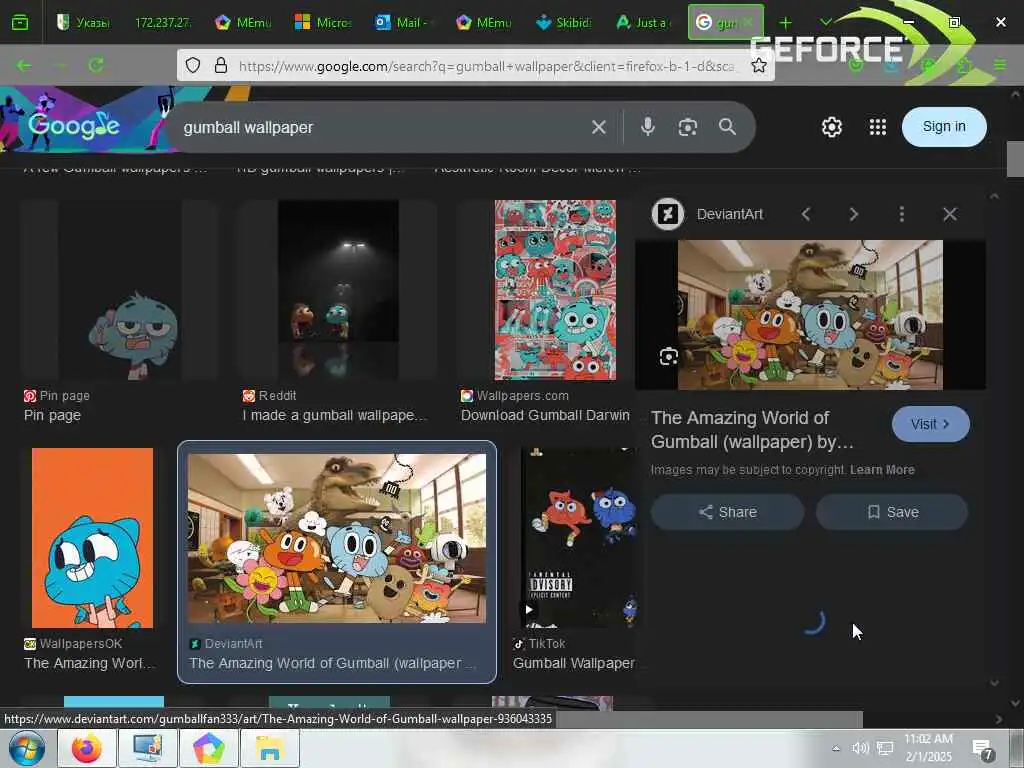Select the DeviantArt classroom wallpaper thumbnail
Viewport: 1024px width, 768px height.
click(x=337, y=538)
